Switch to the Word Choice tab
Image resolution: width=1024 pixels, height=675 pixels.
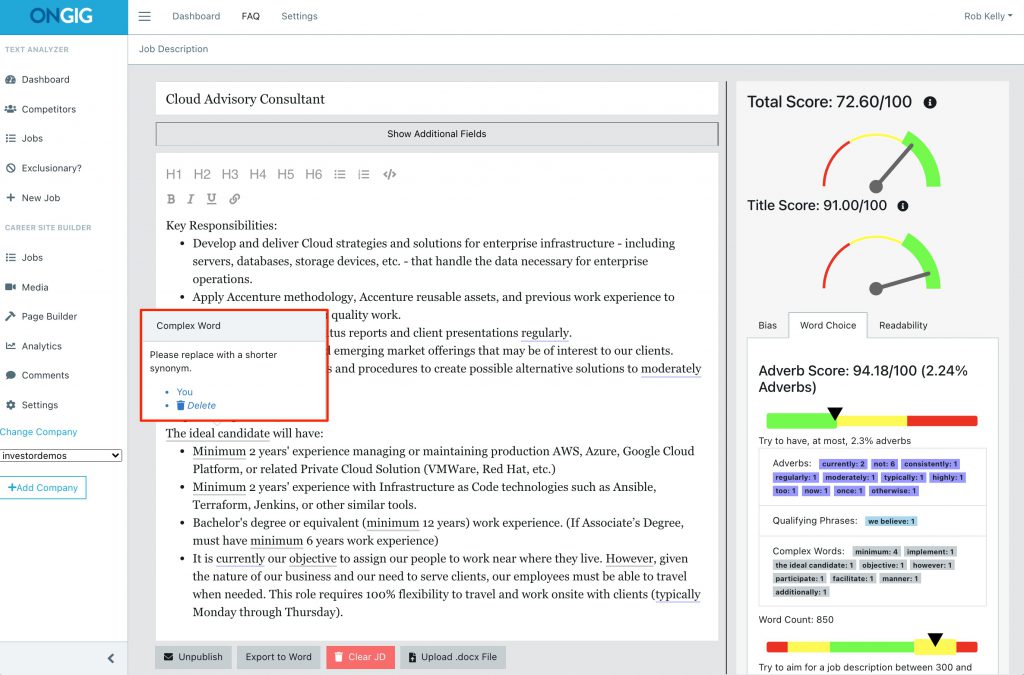coord(828,325)
